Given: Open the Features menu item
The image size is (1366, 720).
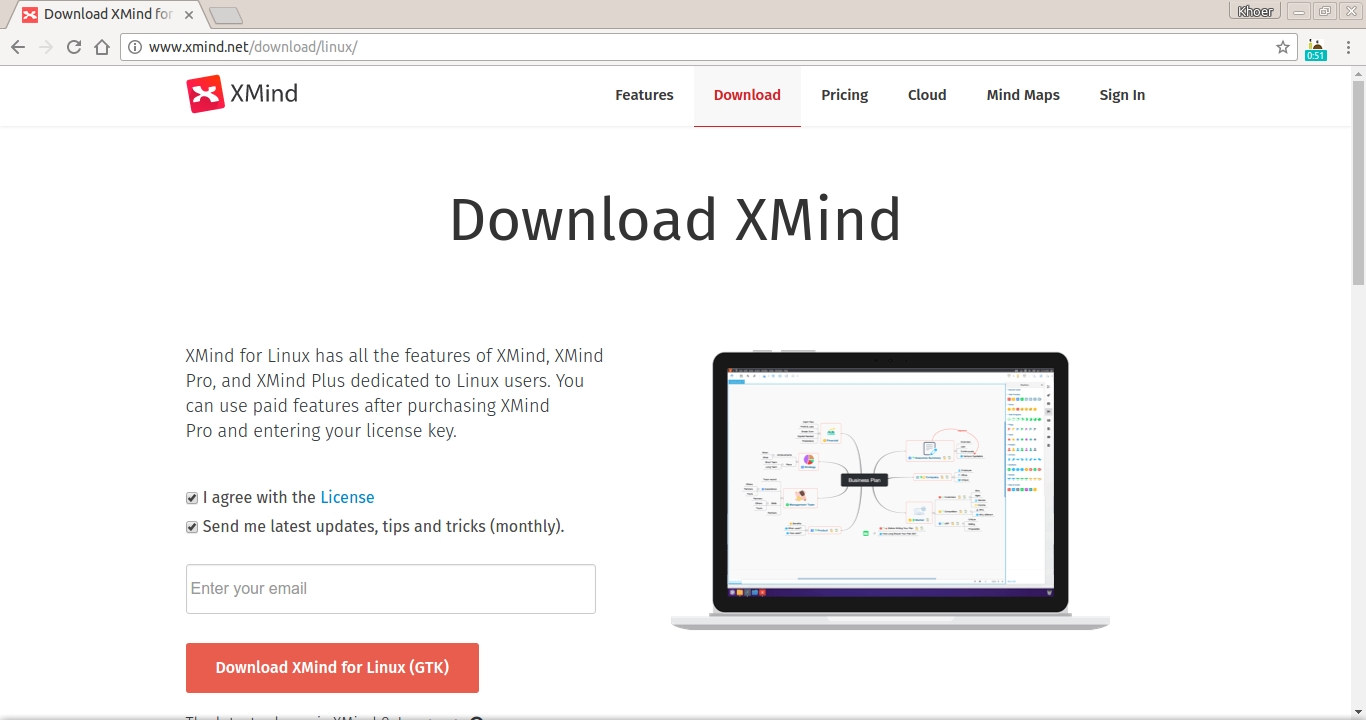Looking at the screenshot, I should click(644, 95).
